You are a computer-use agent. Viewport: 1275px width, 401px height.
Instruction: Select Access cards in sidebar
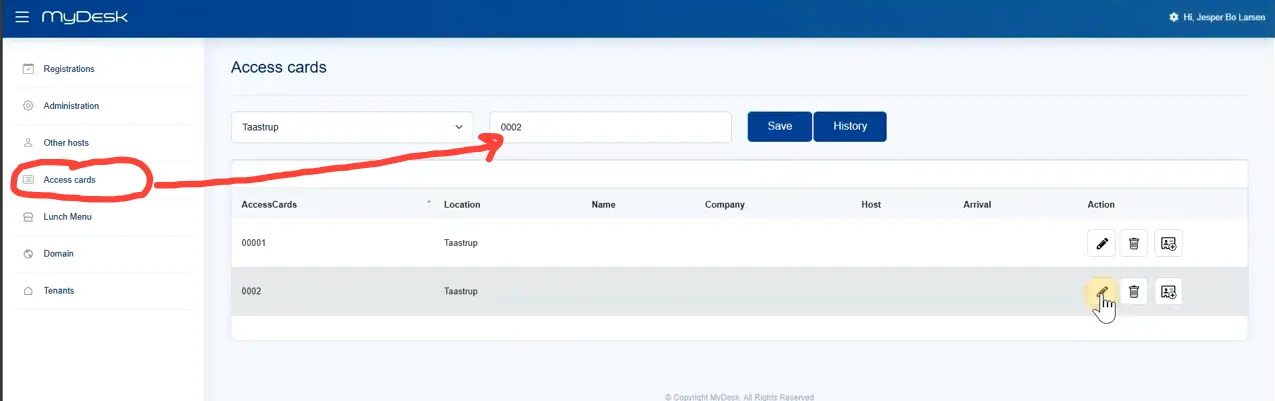pyautogui.click(x=70, y=180)
